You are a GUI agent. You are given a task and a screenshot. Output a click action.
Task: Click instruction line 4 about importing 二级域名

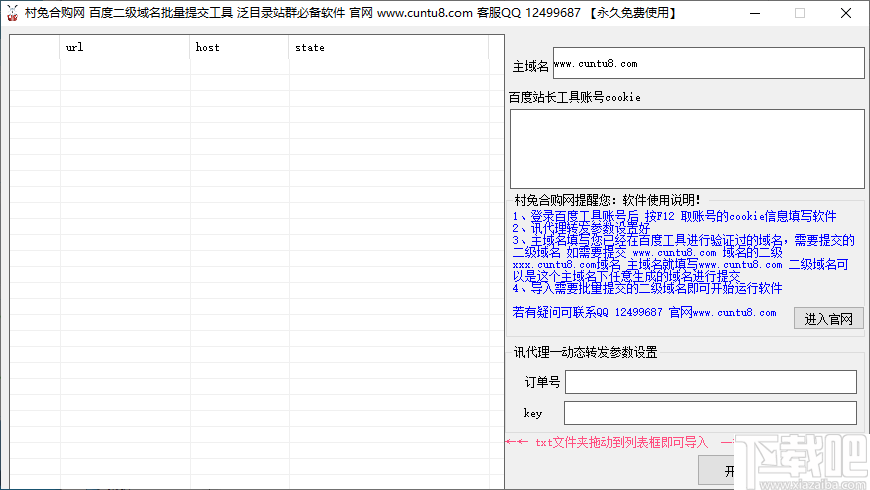(x=647, y=288)
